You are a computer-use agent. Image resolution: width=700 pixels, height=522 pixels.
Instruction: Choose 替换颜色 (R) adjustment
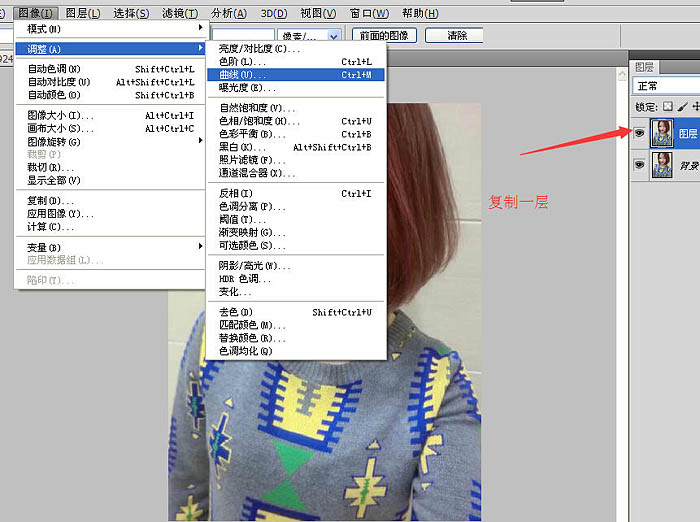click(x=296, y=338)
